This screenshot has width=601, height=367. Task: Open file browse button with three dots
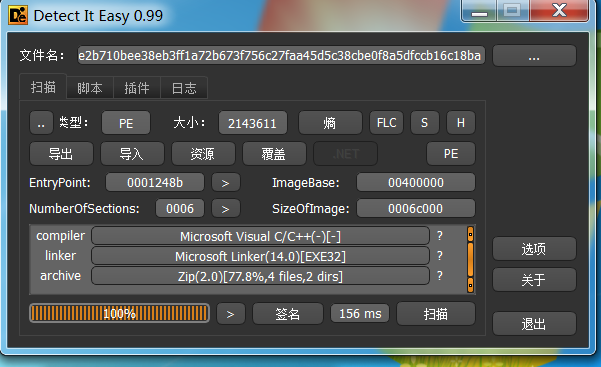tap(534, 56)
